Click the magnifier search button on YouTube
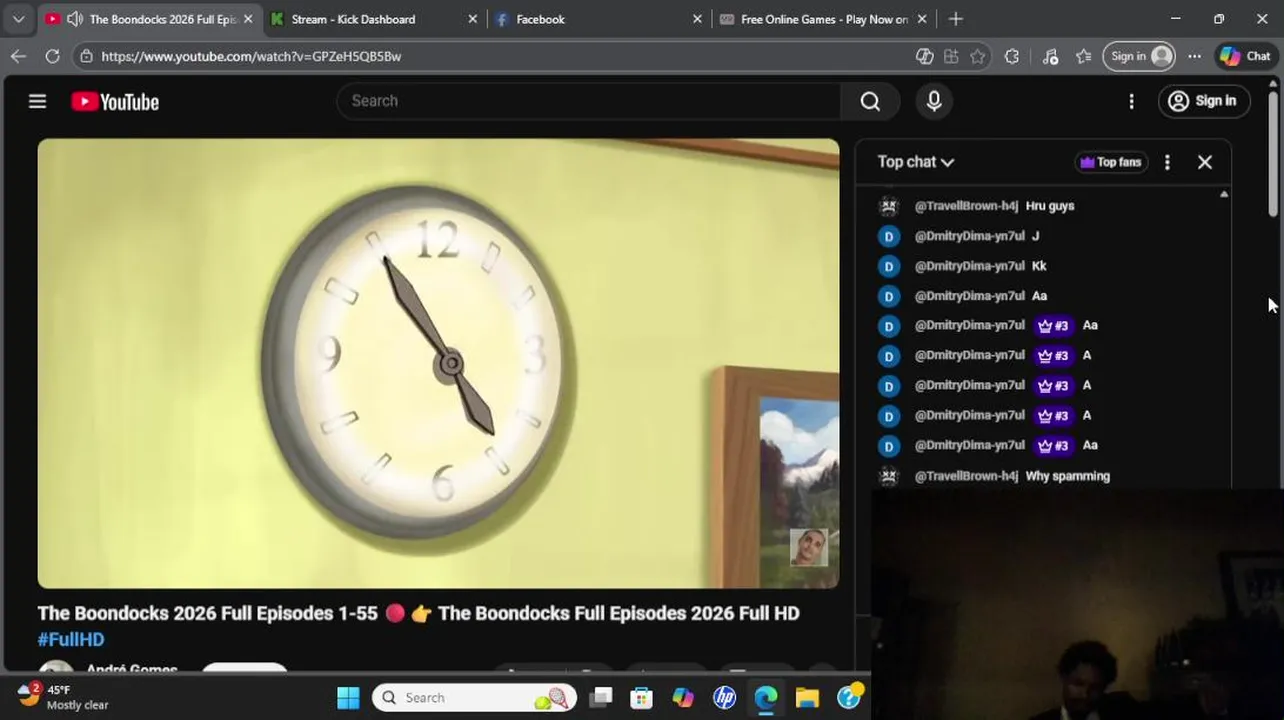 870,101
